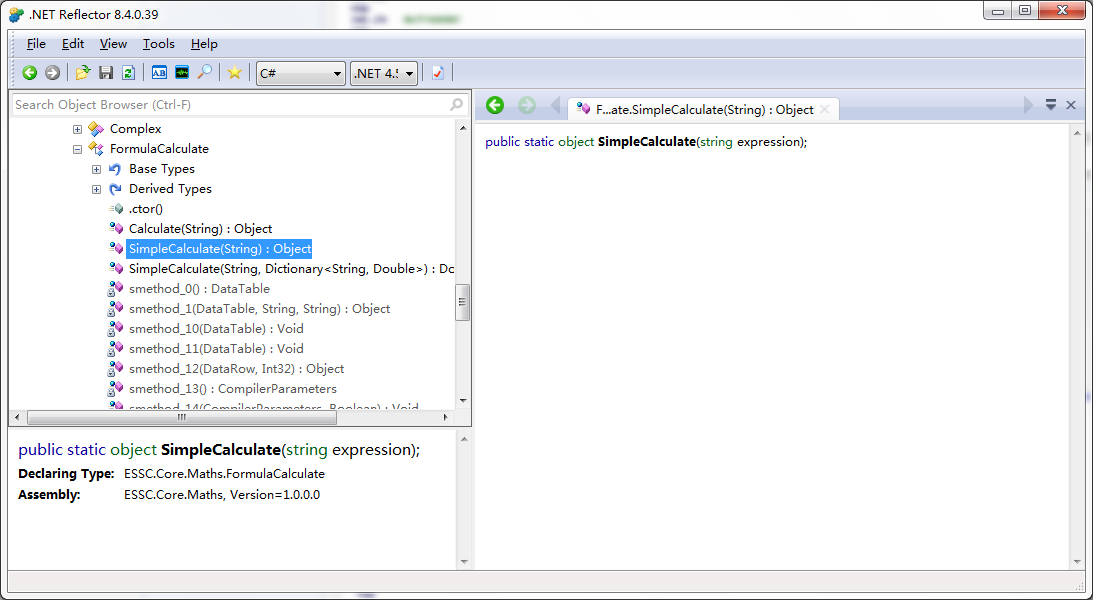Close the SimpleCalculate(String) tab

(825, 109)
